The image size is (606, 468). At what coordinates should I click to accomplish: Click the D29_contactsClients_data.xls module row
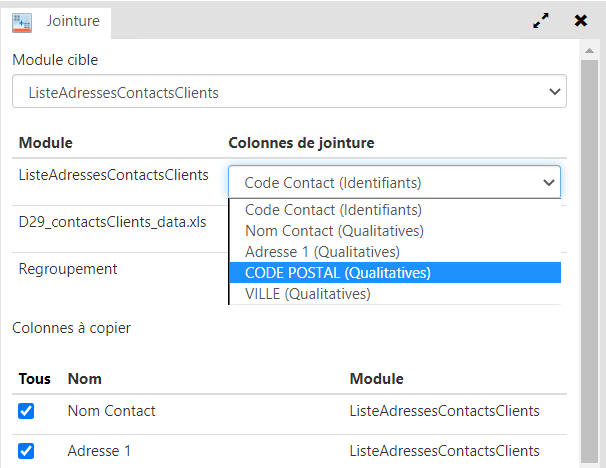pyautogui.click(x=112, y=222)
